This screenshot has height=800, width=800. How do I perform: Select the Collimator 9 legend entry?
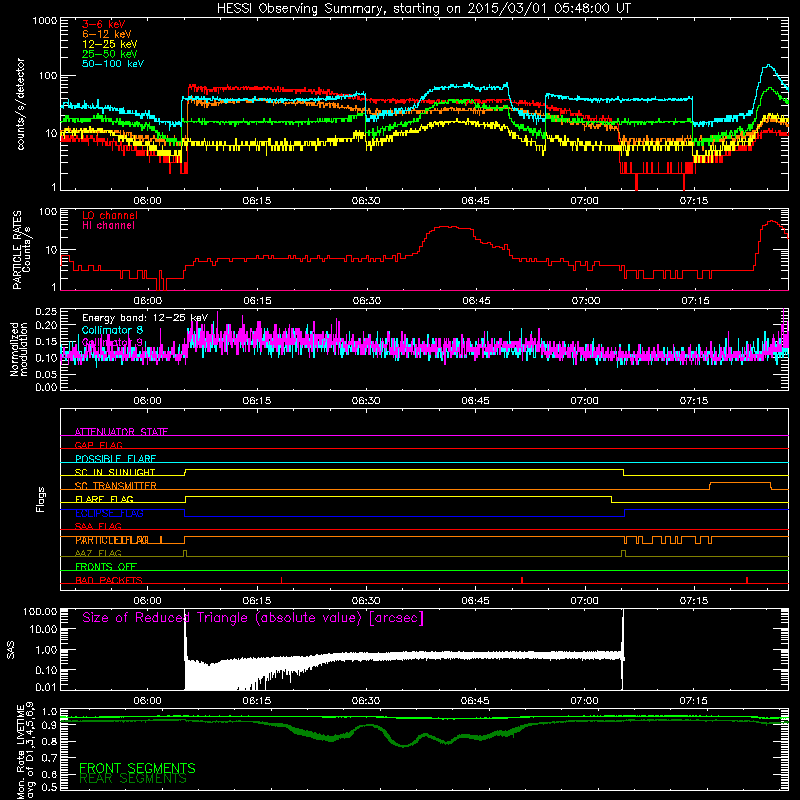112,342
